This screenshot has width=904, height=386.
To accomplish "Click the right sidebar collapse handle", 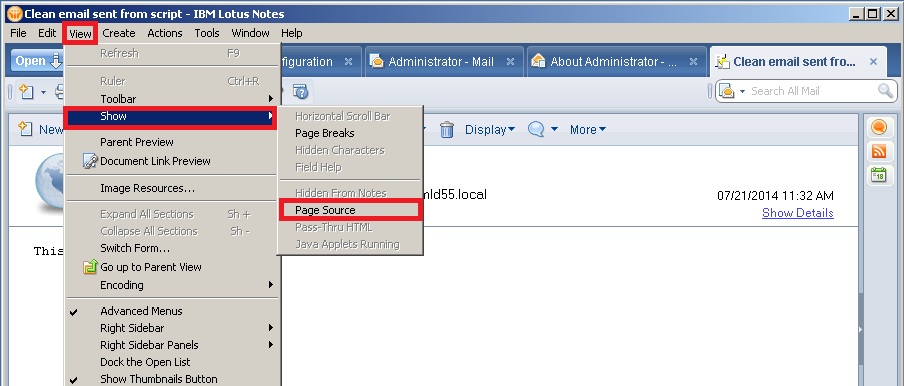I will [860, 330].
